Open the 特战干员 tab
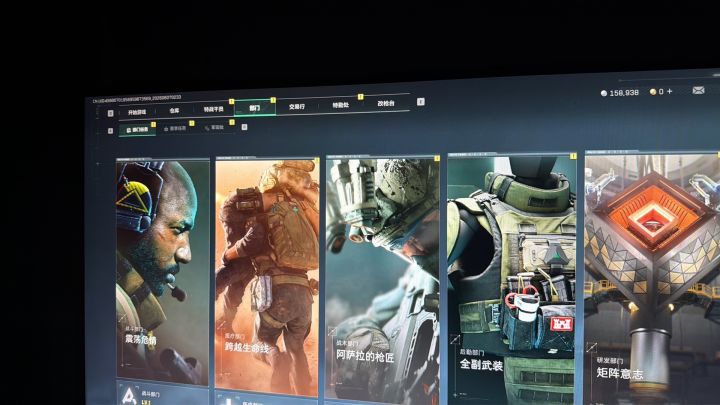720x405 pixels. click(214, 109)
